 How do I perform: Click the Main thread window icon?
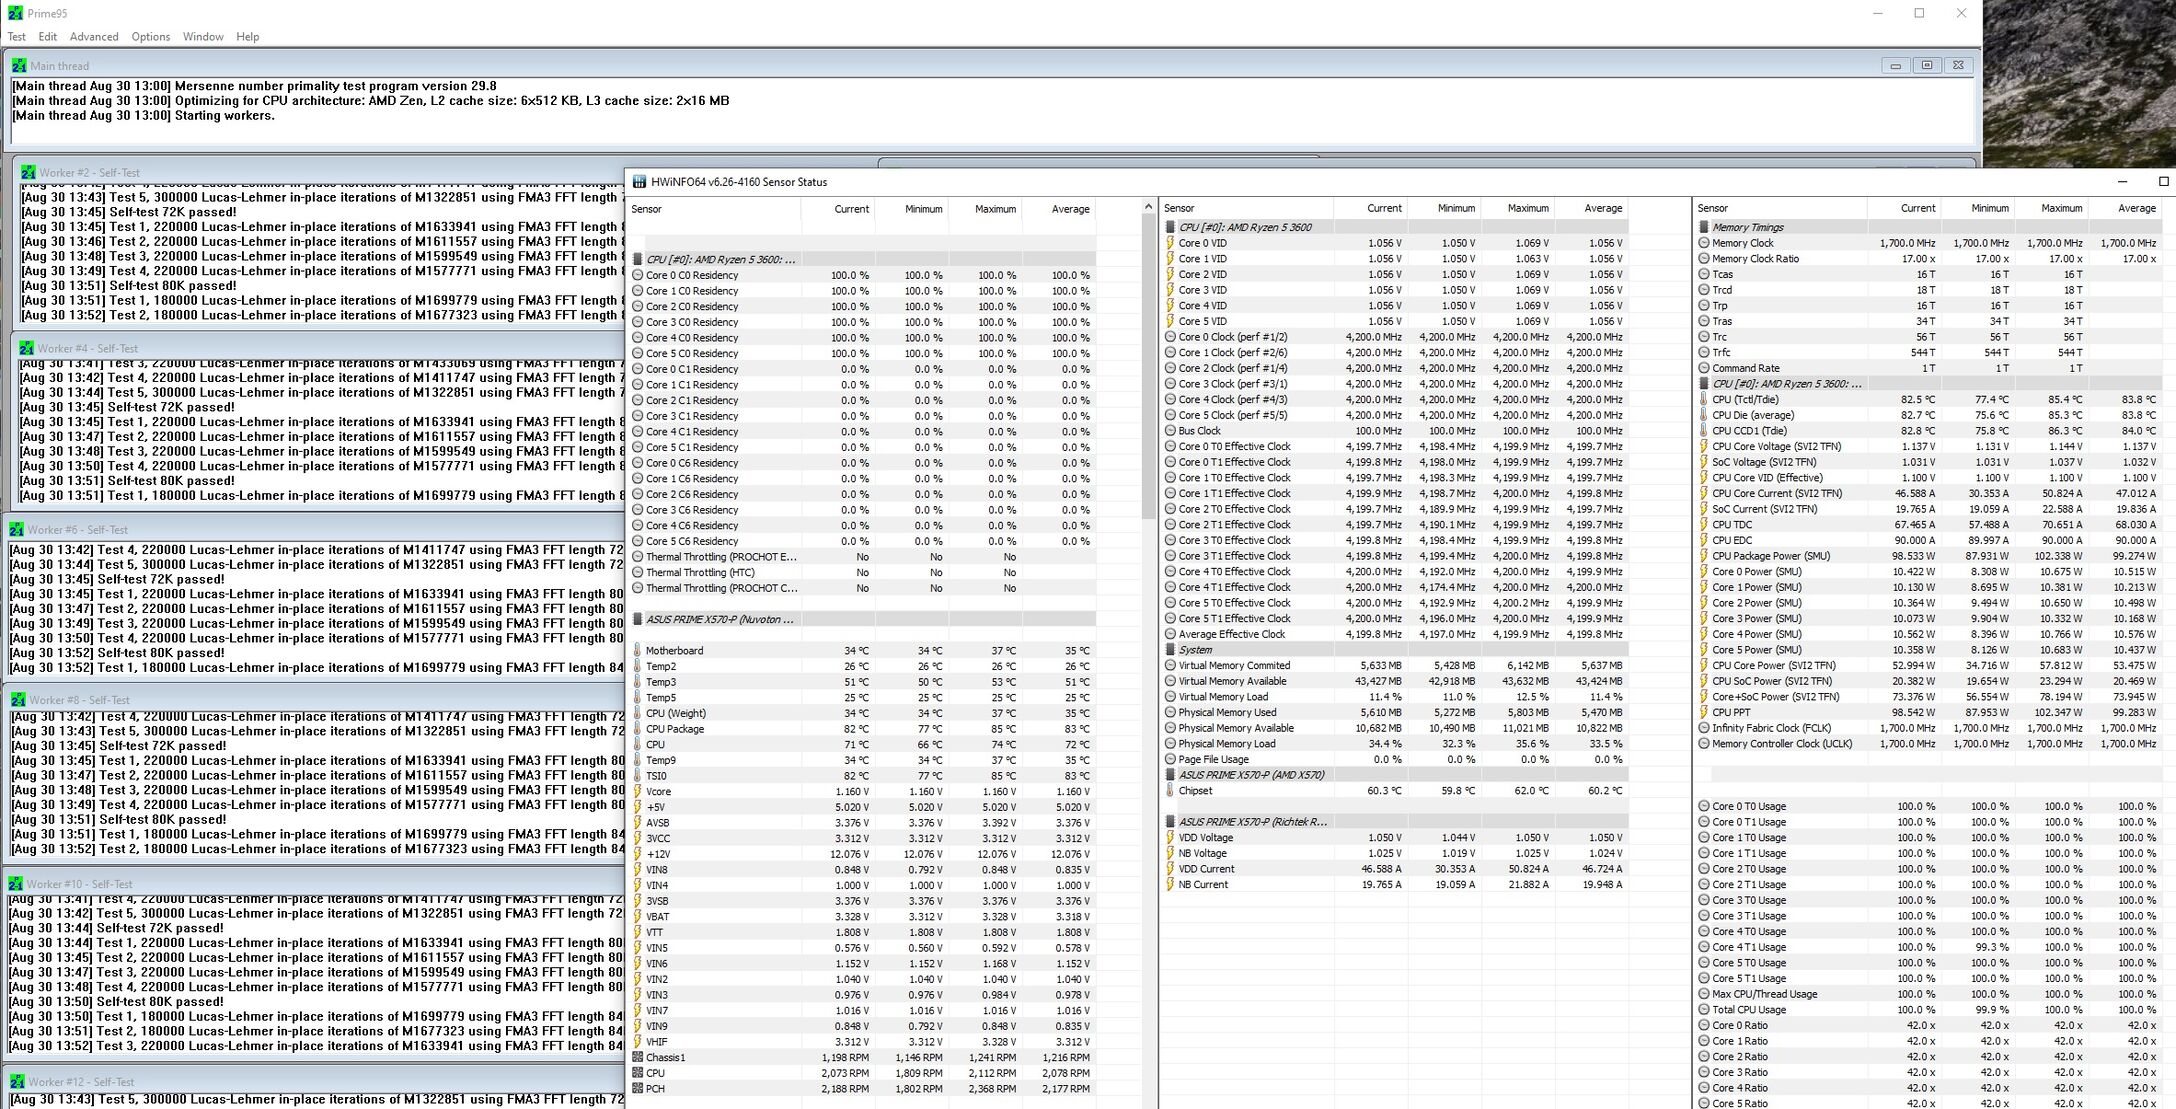tap(19, 65)
